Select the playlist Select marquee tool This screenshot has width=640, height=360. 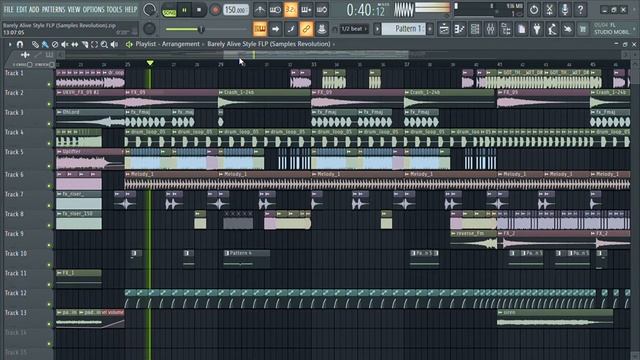click(x=95, y=44)
